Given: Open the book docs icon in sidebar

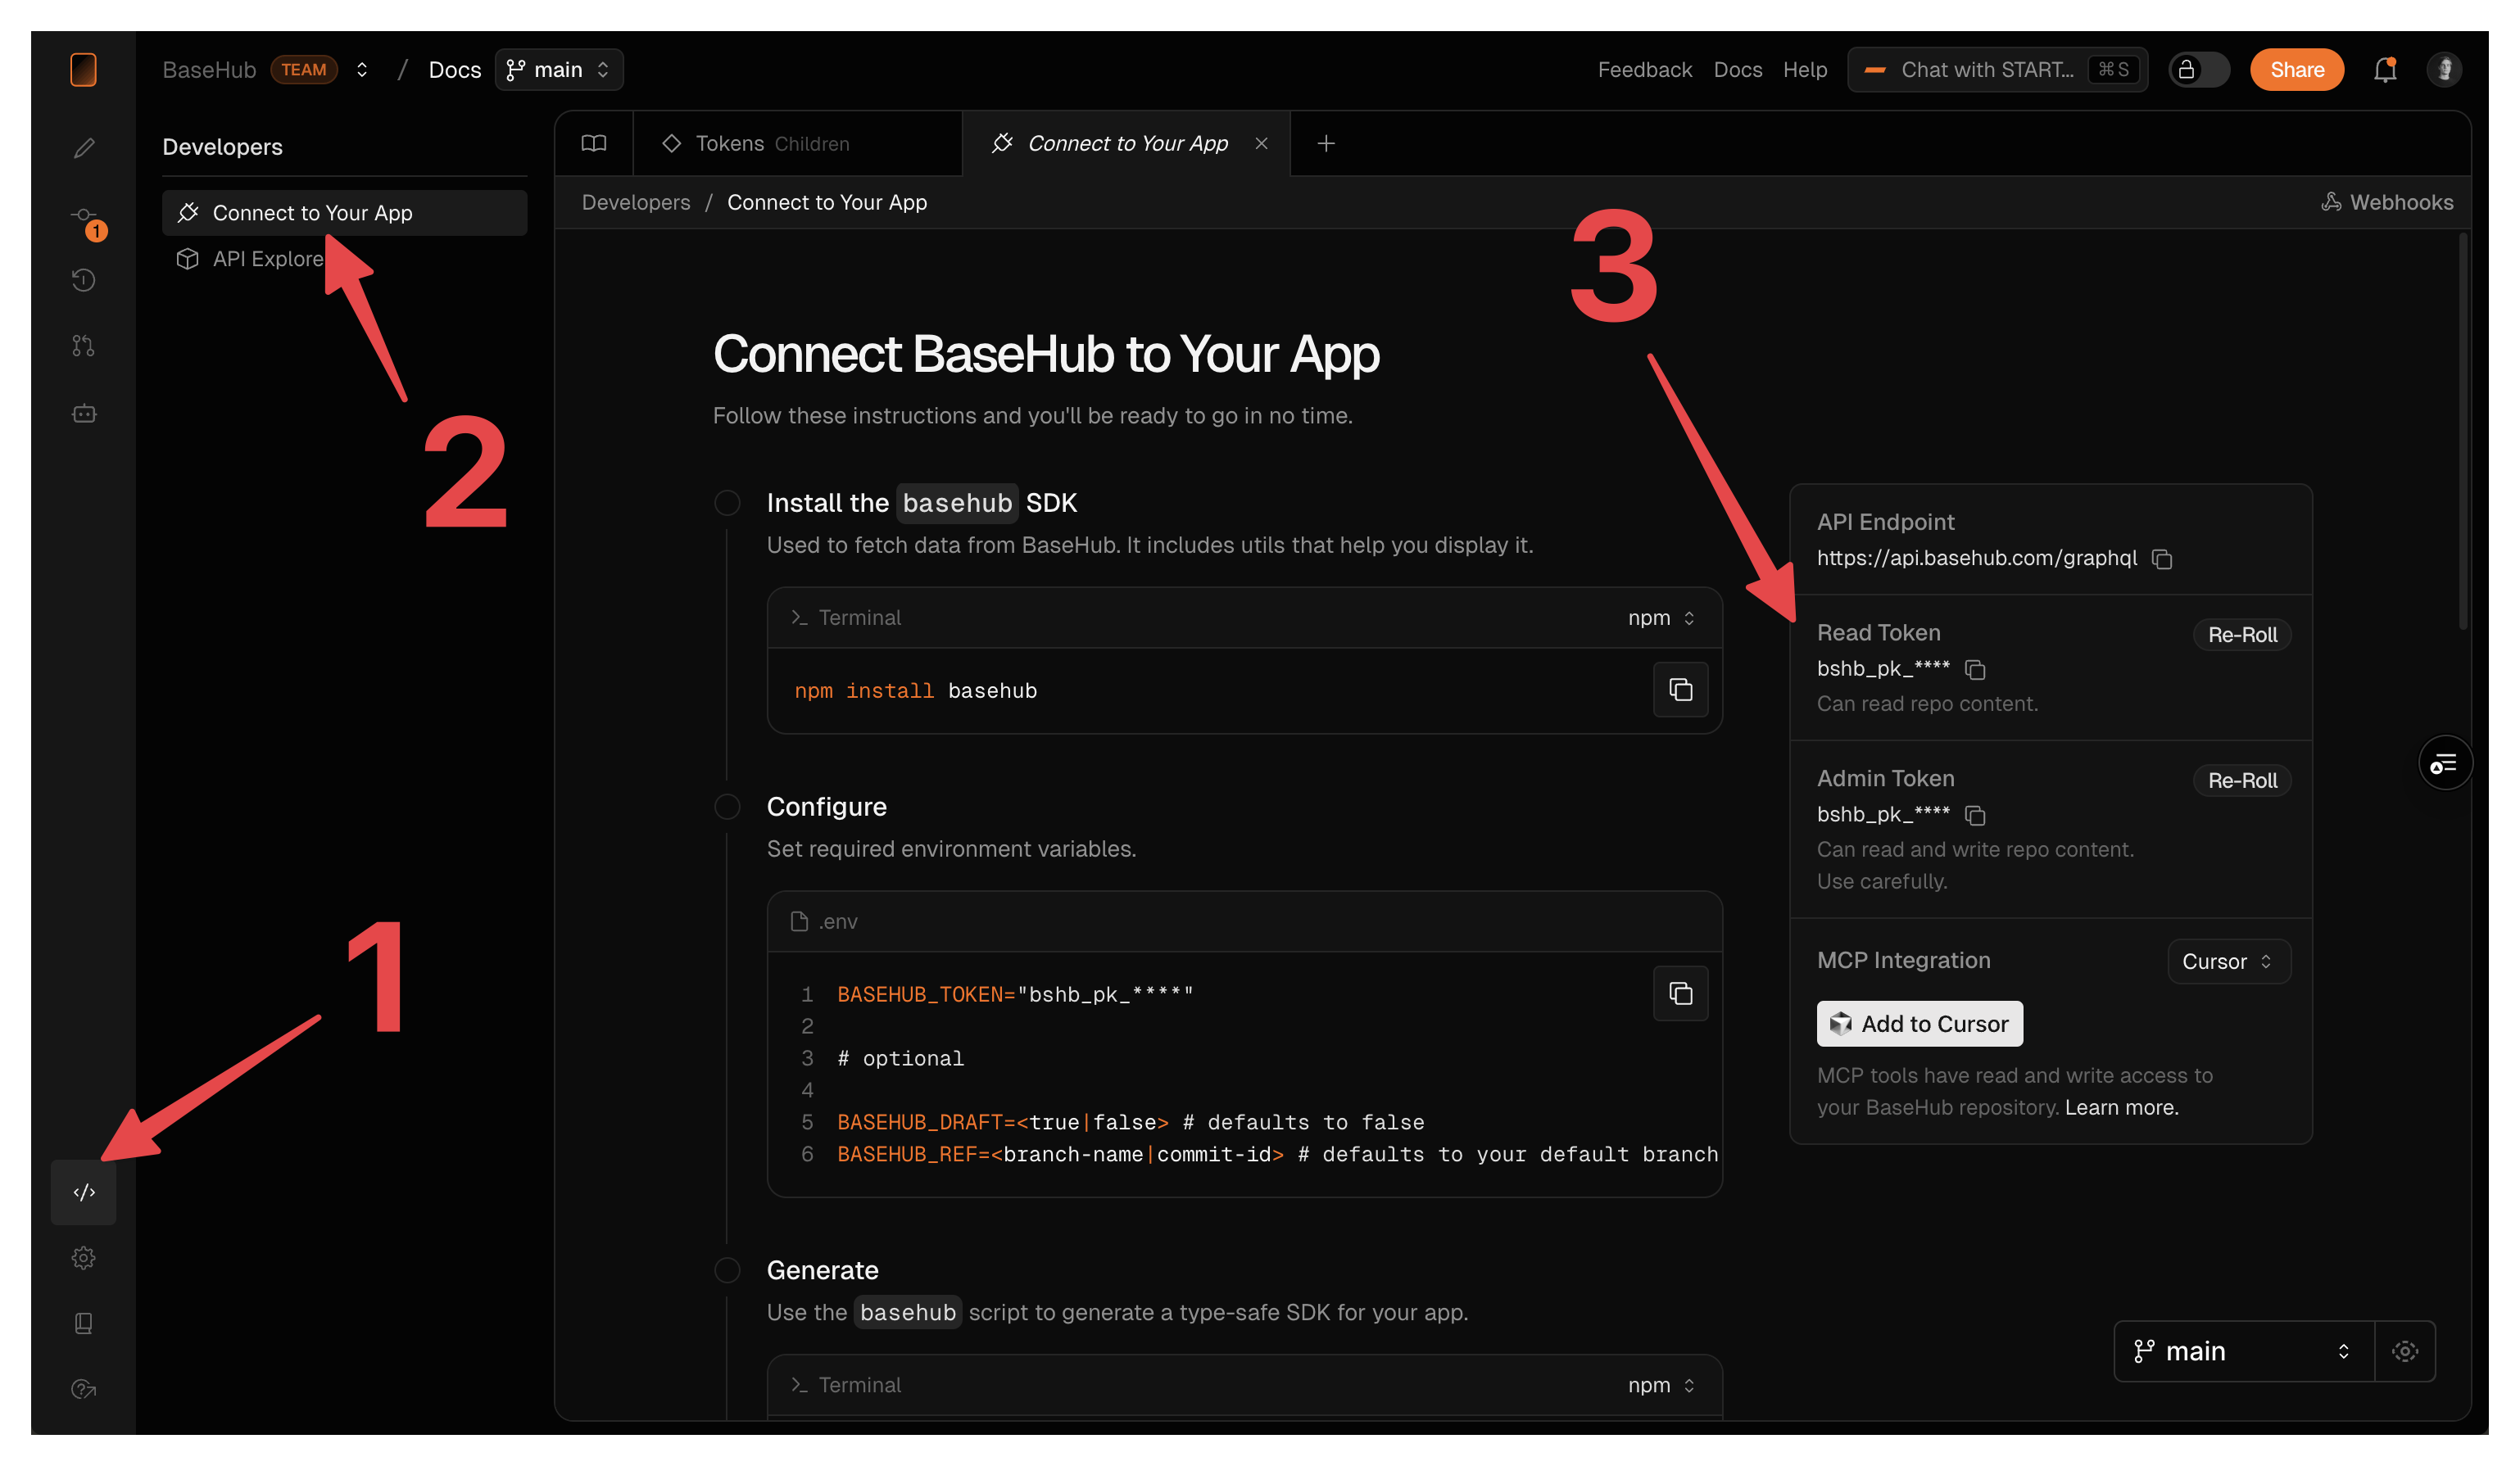Looking at the screenshot, I should point(84,1323).
